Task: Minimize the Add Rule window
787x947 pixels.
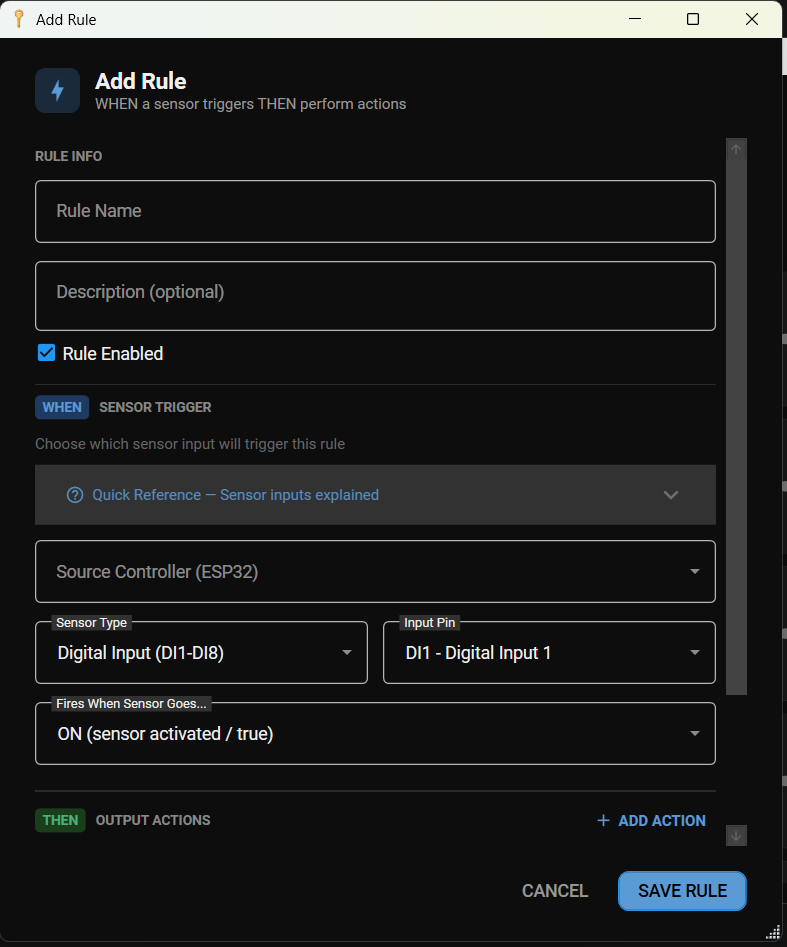Action: (635, 19)
